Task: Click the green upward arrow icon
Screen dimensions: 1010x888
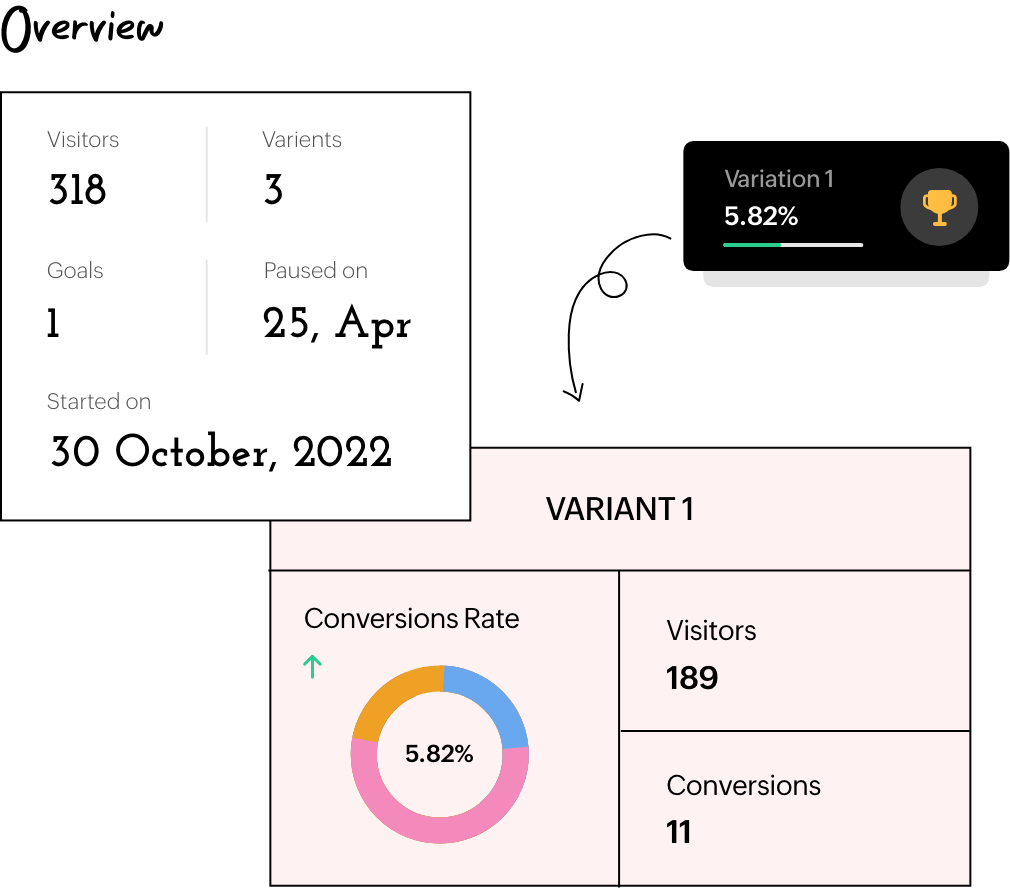Action: point(312,666)
